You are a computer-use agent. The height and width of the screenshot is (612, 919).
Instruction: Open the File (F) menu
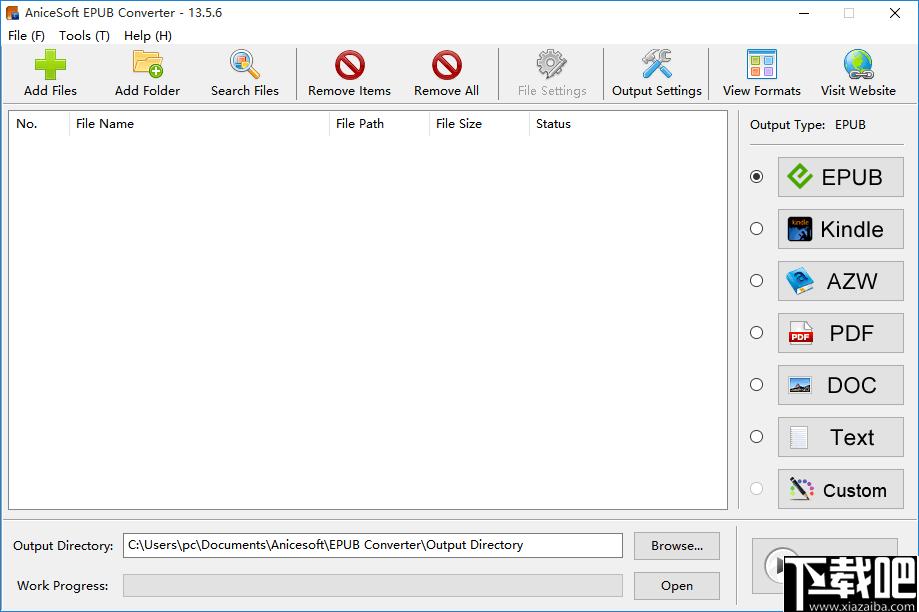(x=26, y=36)
